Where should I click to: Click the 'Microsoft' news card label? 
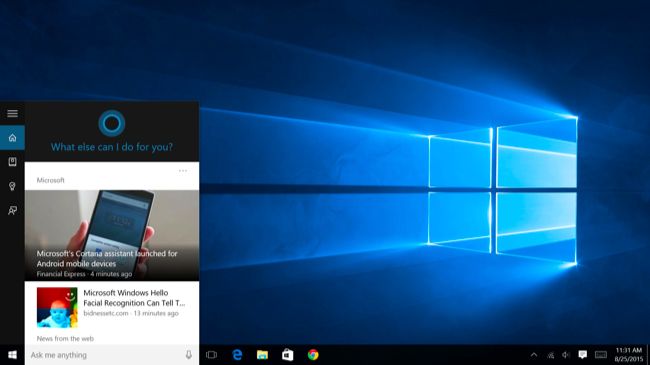pyautogui.click(x=51, y=180)
